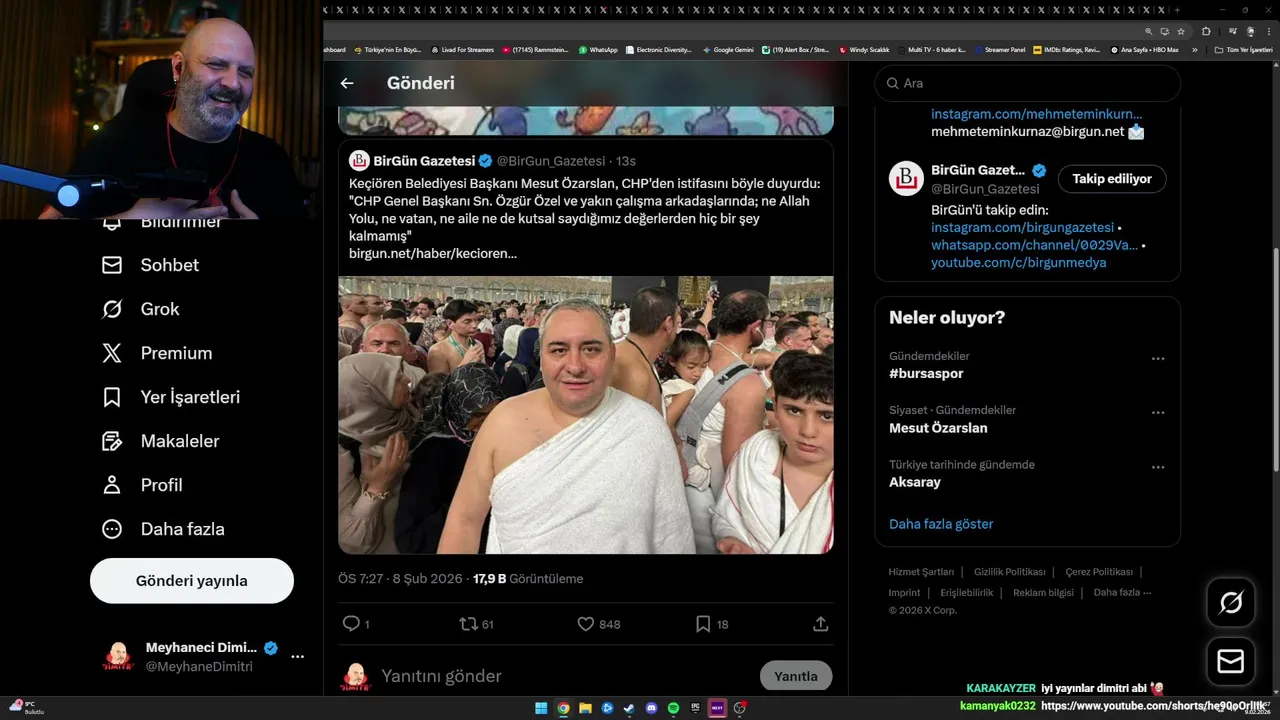1280x720 pixels.
Task: Open Epic Games launcher from taskbar
Action: tap(695, 708)
